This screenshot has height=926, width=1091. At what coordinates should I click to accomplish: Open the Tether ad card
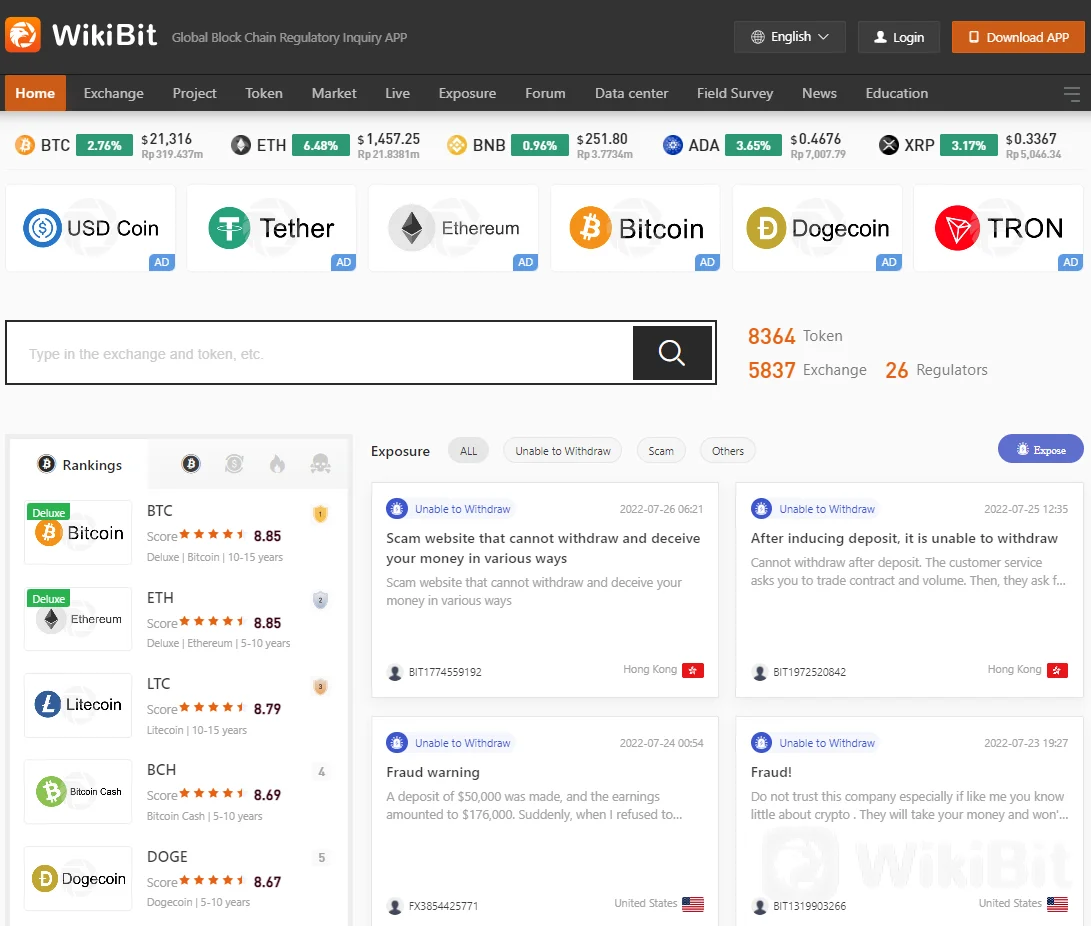click(272, 228)
